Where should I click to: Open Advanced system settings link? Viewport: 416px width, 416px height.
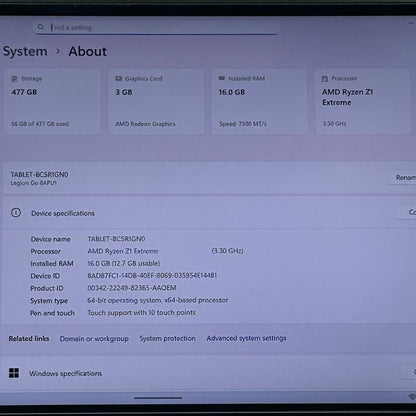(x=246, y=338)
